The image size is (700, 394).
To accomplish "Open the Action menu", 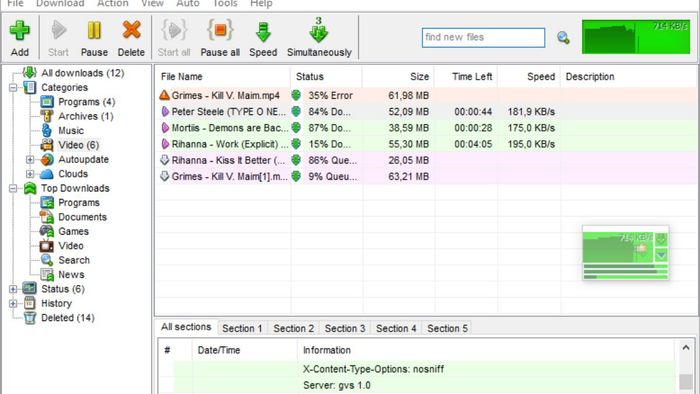I will pos(112,3).
